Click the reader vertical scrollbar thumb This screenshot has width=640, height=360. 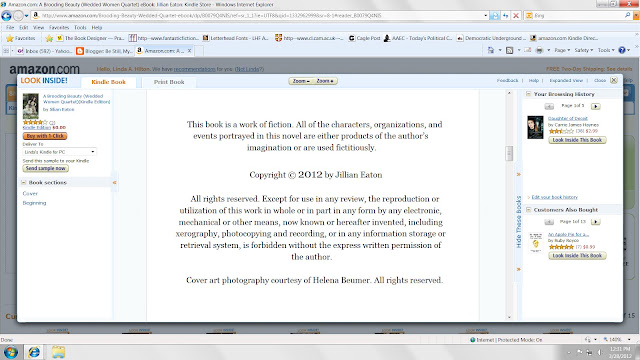tap(509, 153)
